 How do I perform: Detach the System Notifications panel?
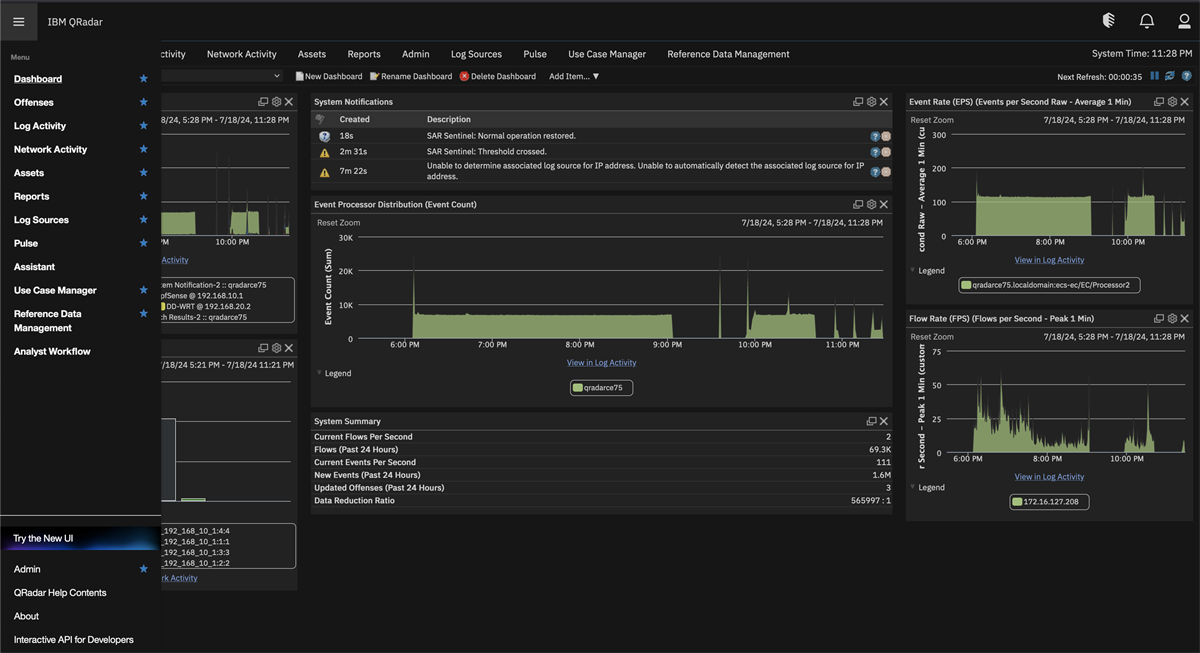click(858, 102)
